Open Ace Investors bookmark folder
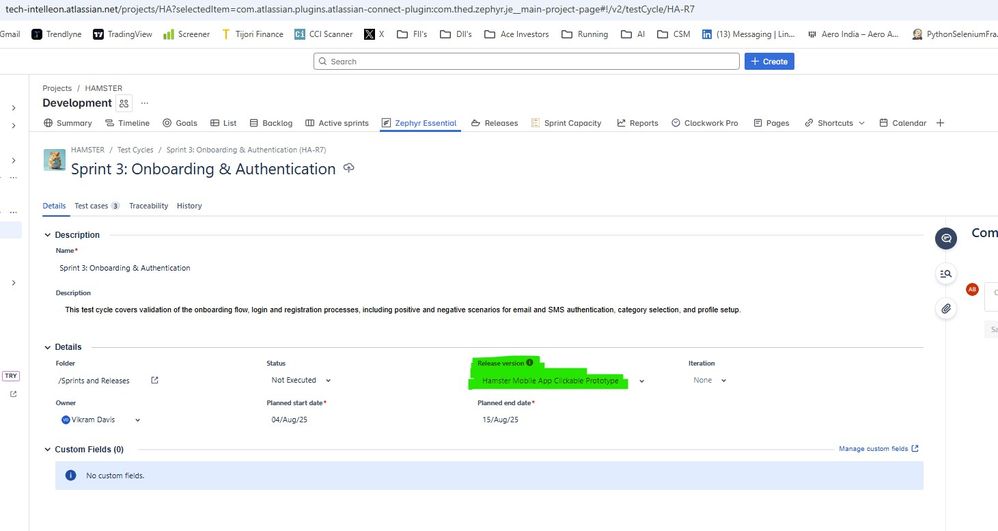 (x=516, y=34)
